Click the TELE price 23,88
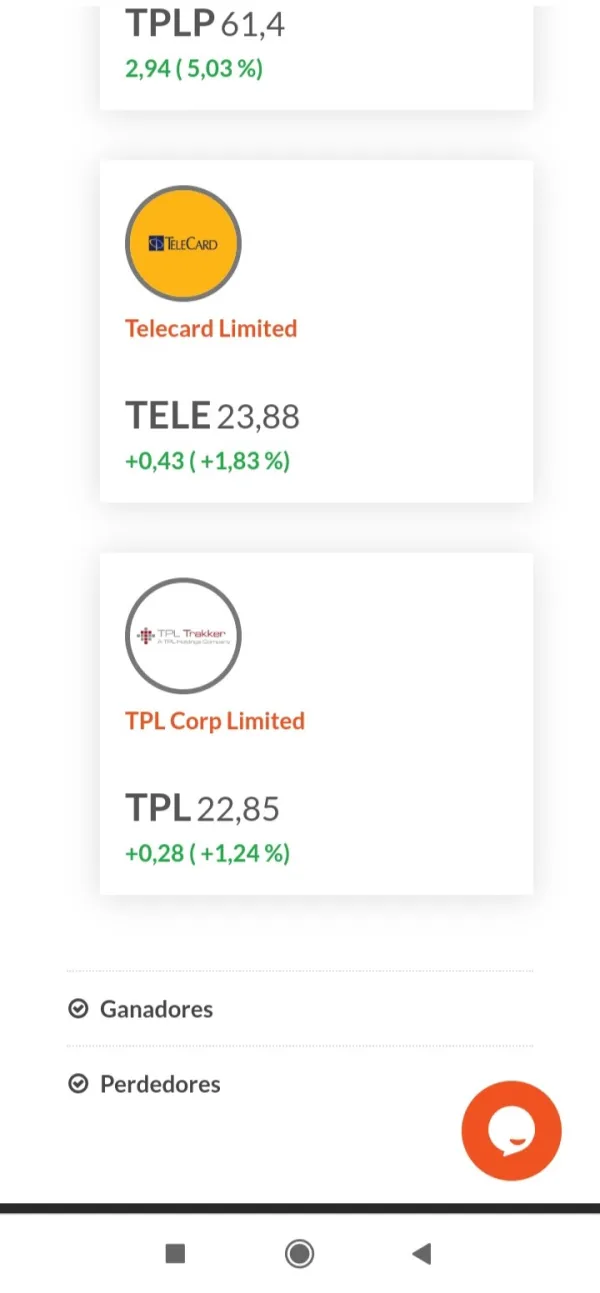This screenshot has height=1293, width=600. (258, 416)
